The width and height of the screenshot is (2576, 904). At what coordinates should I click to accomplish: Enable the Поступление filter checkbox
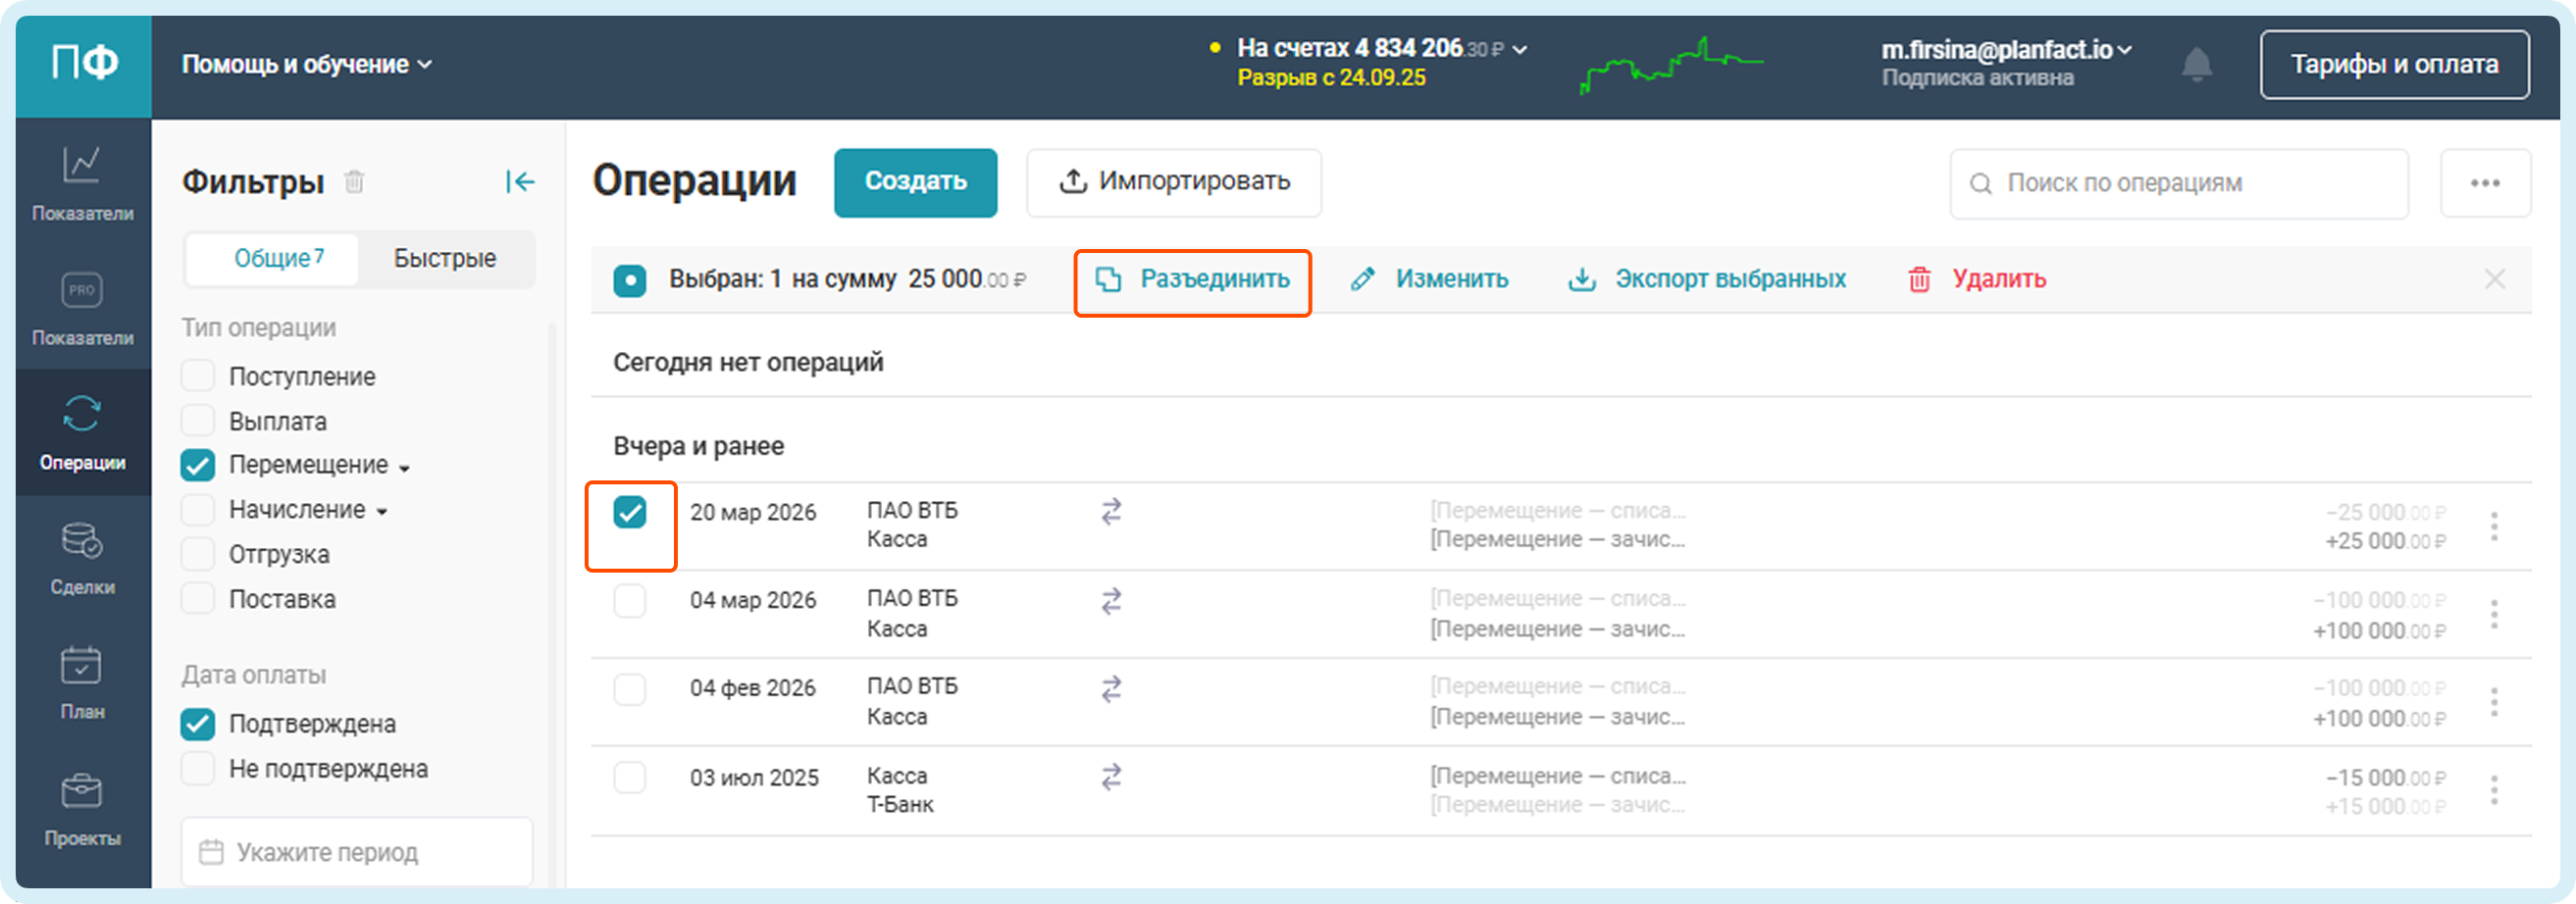pyautogui.click(x=198, y=376)
